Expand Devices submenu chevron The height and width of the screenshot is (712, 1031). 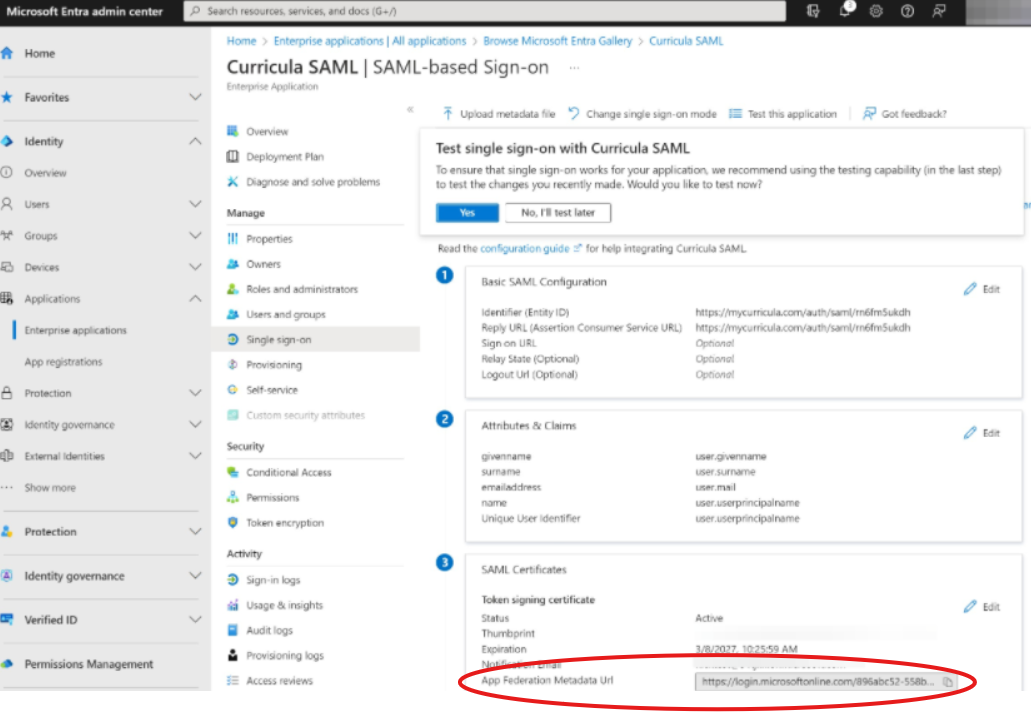pos(195,267)
